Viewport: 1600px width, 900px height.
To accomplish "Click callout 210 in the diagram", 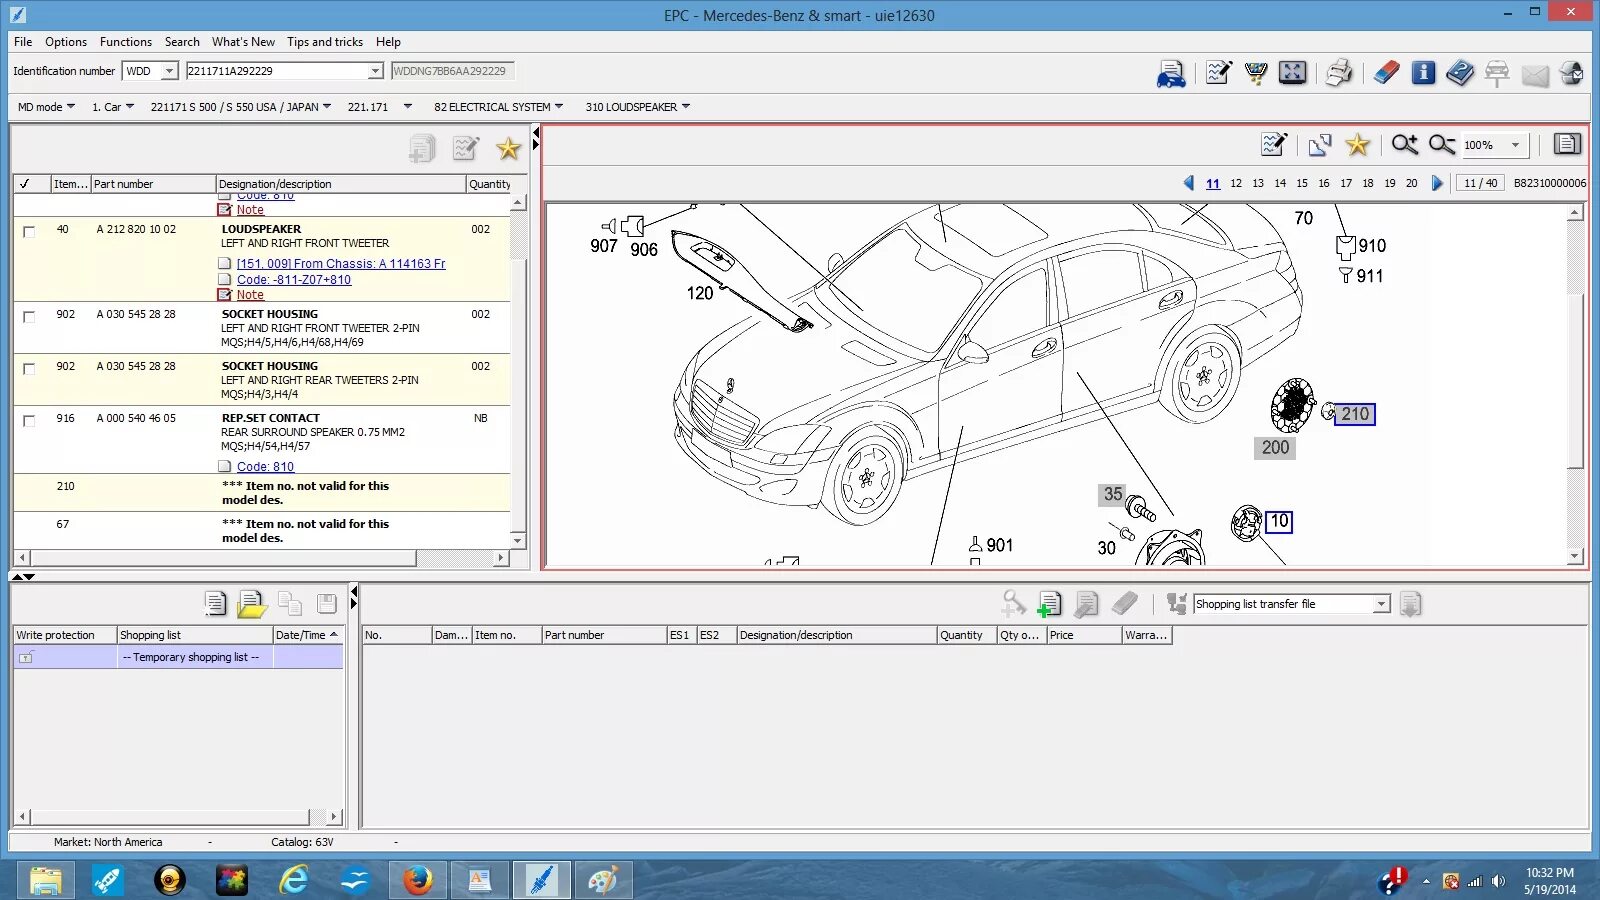I will click(x=1355, y=414).
